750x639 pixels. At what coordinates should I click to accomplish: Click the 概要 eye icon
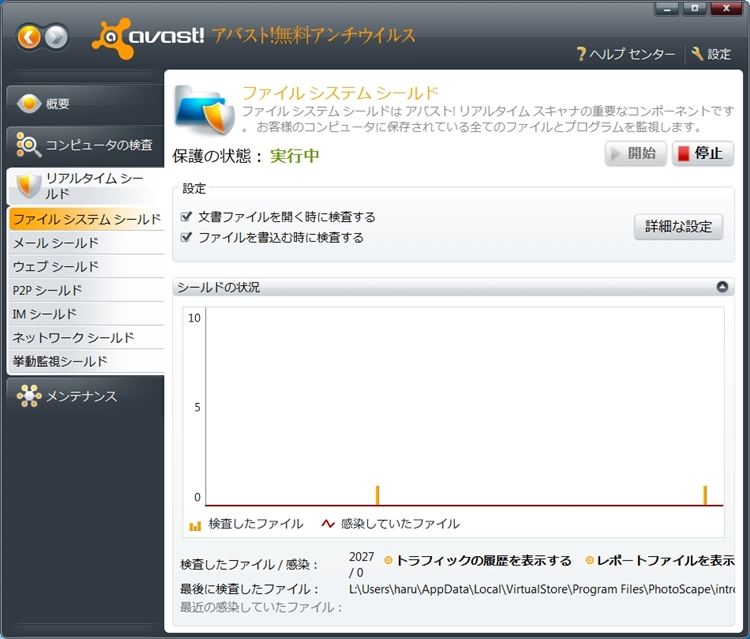coord(29,103)
